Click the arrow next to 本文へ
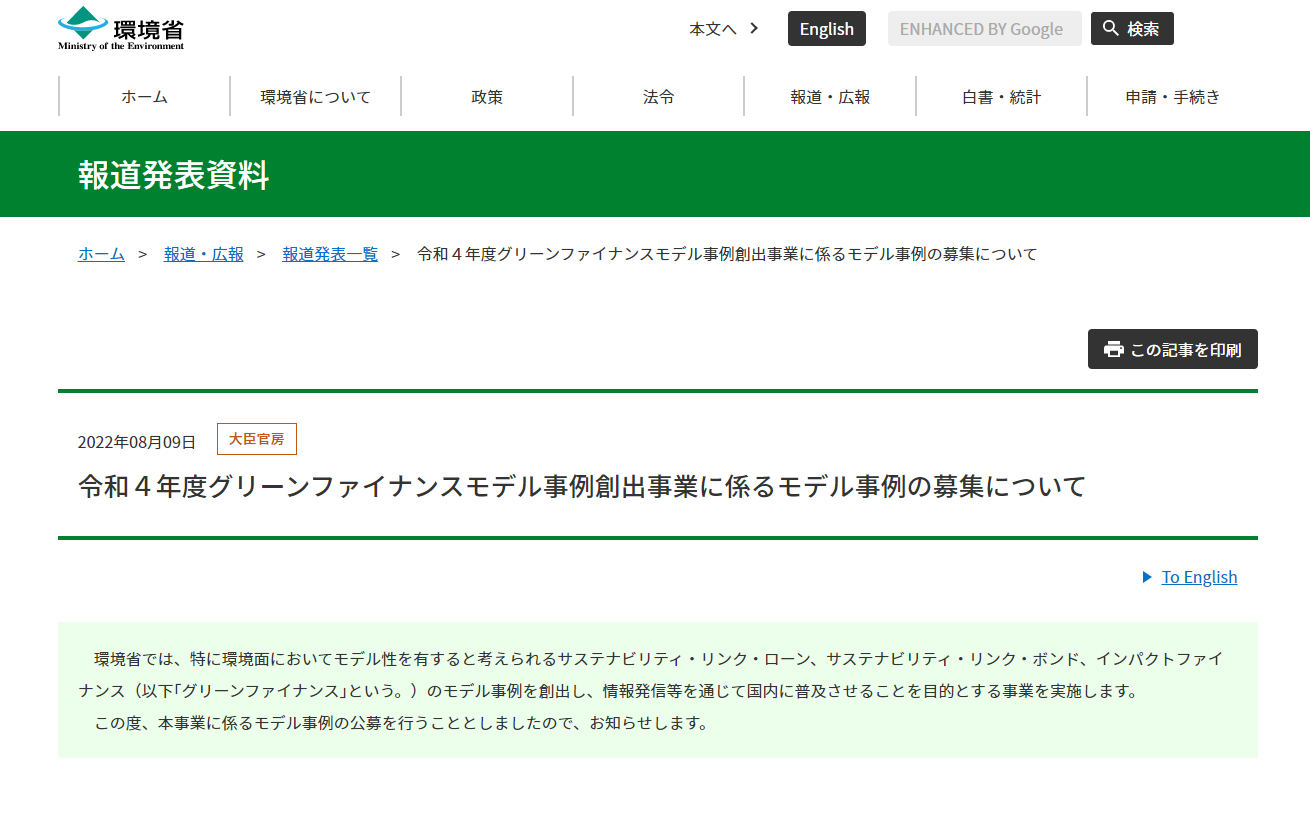The image size is (1310, 814). (x=753, y=29)
